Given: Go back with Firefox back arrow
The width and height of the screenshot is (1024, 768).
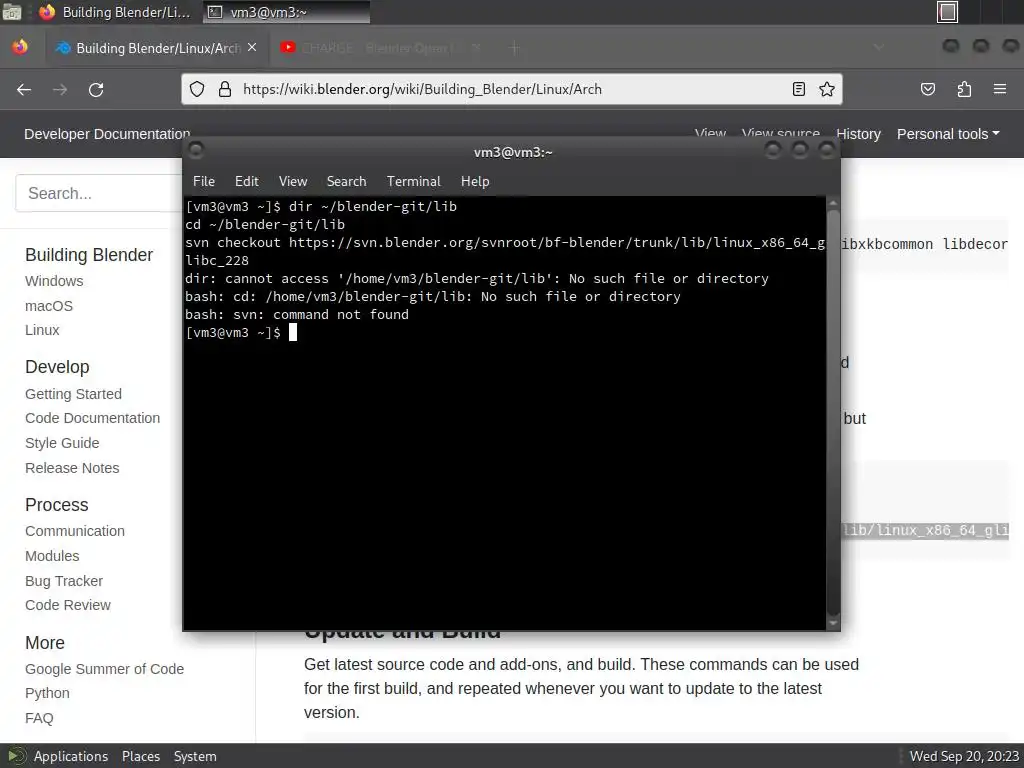Looking at the screenshot, I should [x=24, y=89].
